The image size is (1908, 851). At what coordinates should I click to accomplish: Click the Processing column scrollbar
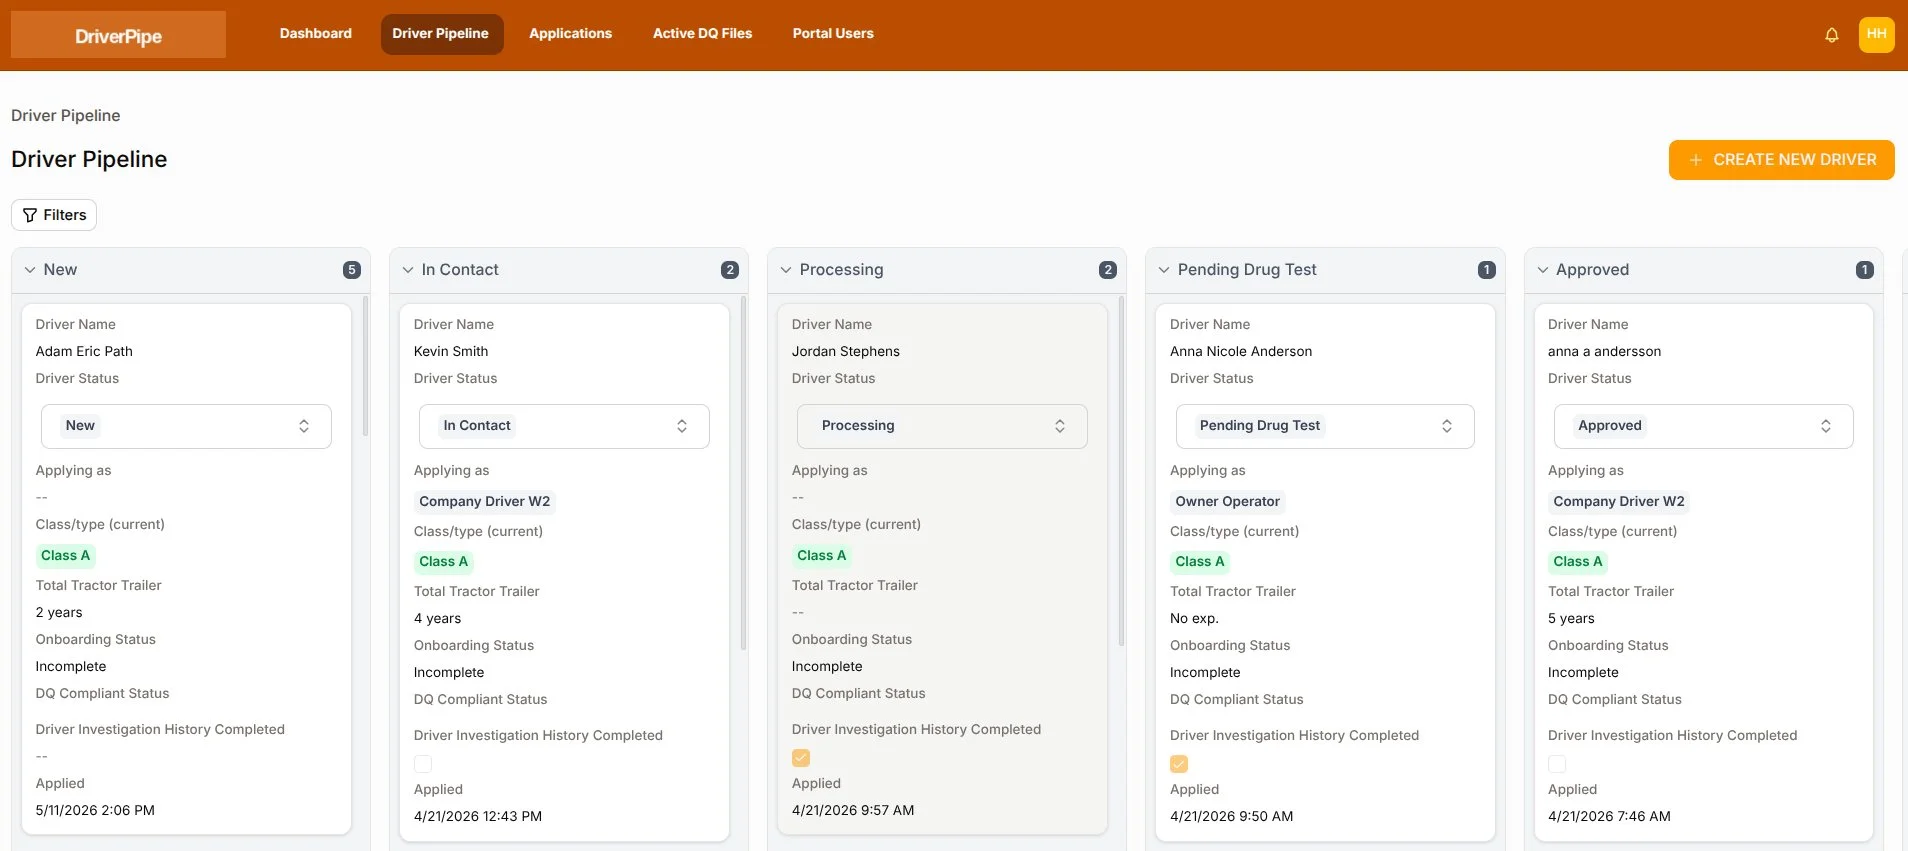click(1121, 470)
